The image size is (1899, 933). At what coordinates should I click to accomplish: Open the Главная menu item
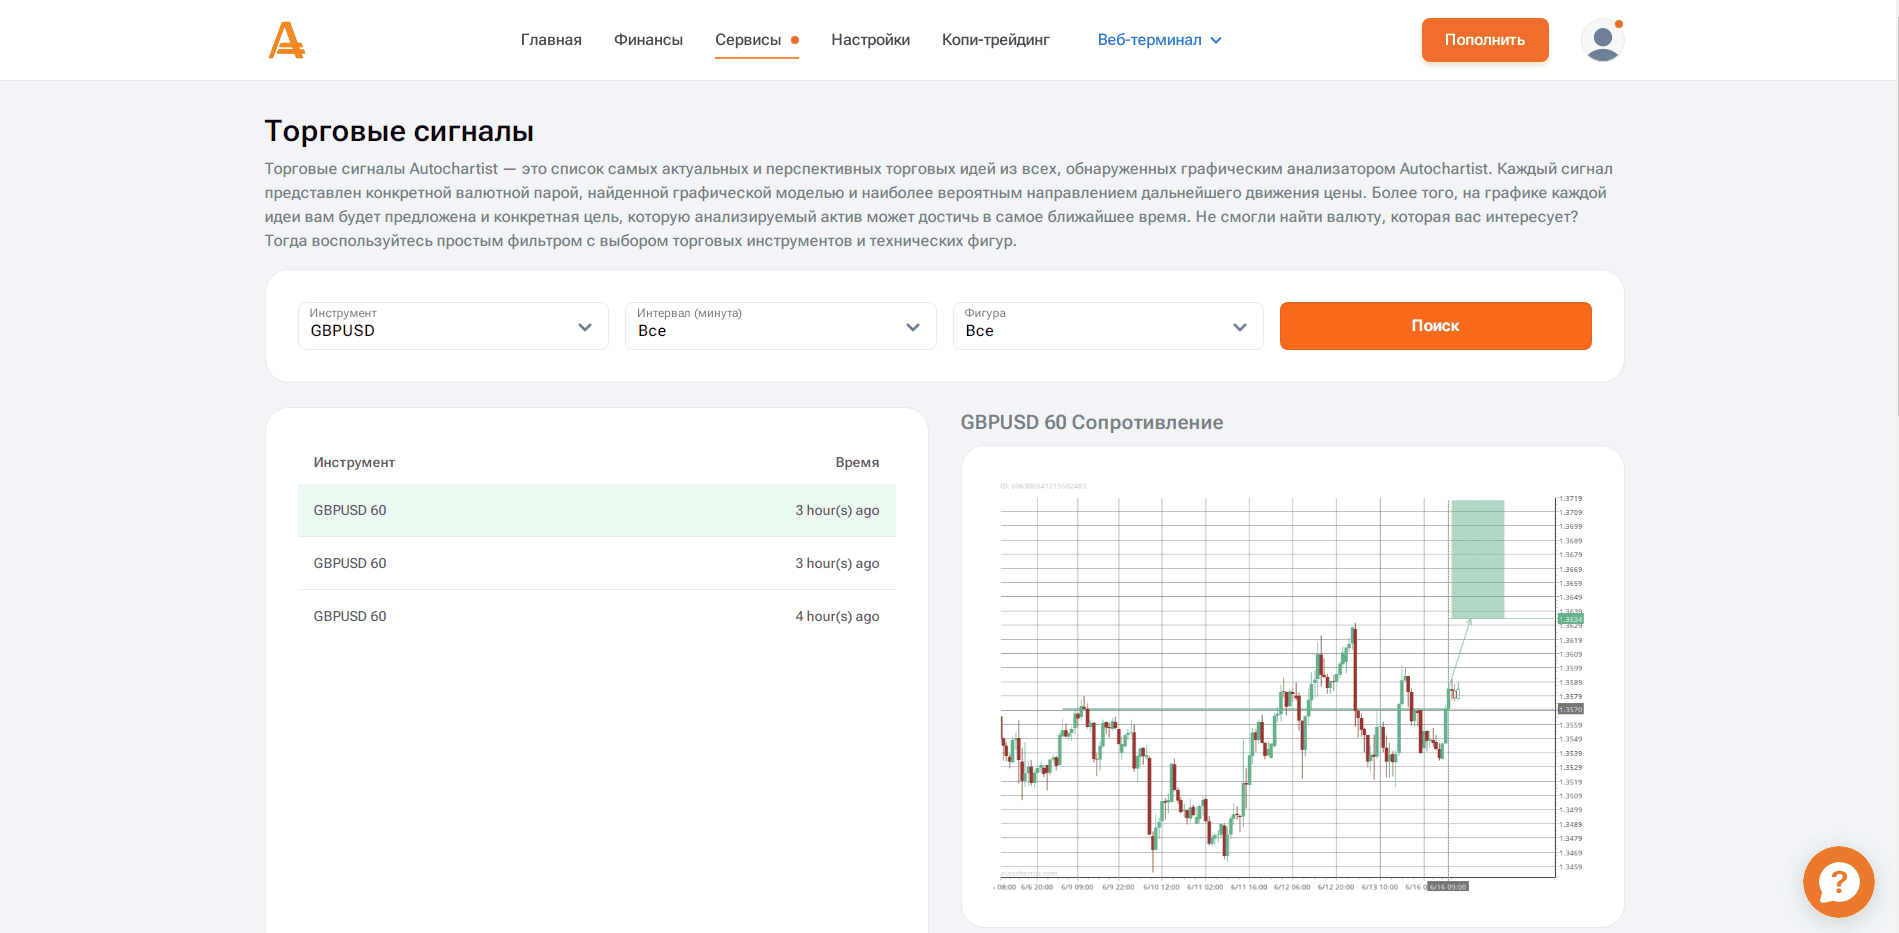pyautogui.click(x=551, y=40)
